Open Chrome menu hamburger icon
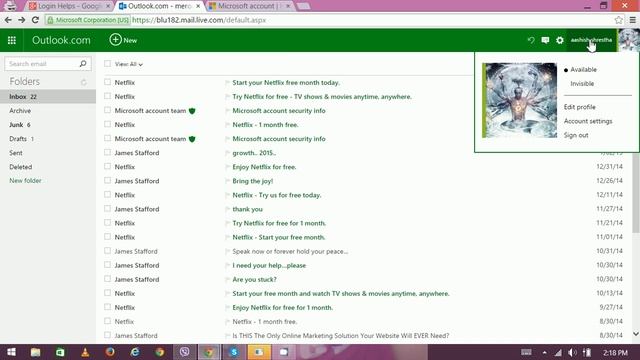Viewport: 640px width, 360px height. click(633, 20)
